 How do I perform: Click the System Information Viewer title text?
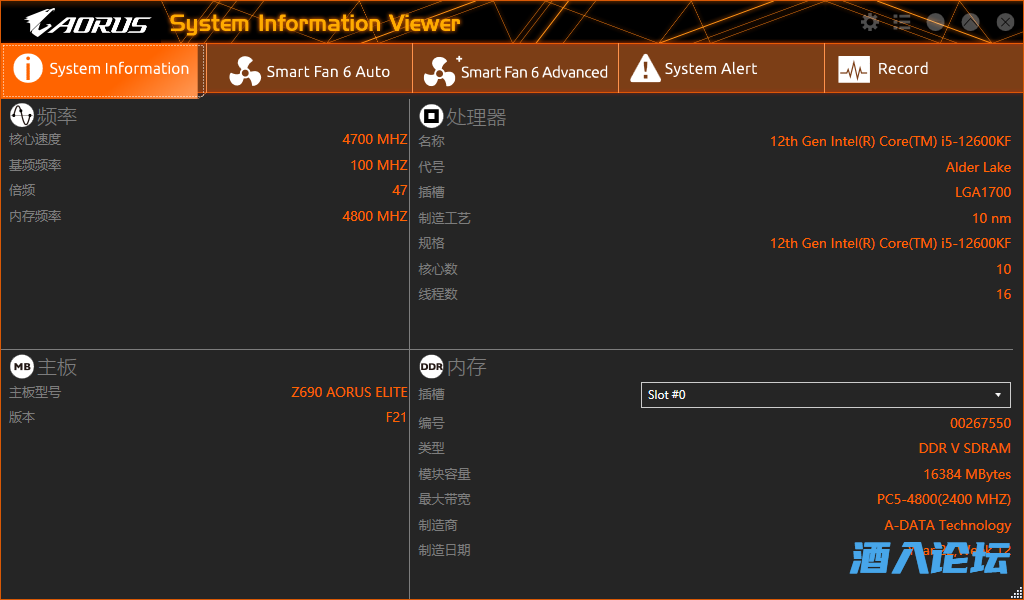point(315,24)
